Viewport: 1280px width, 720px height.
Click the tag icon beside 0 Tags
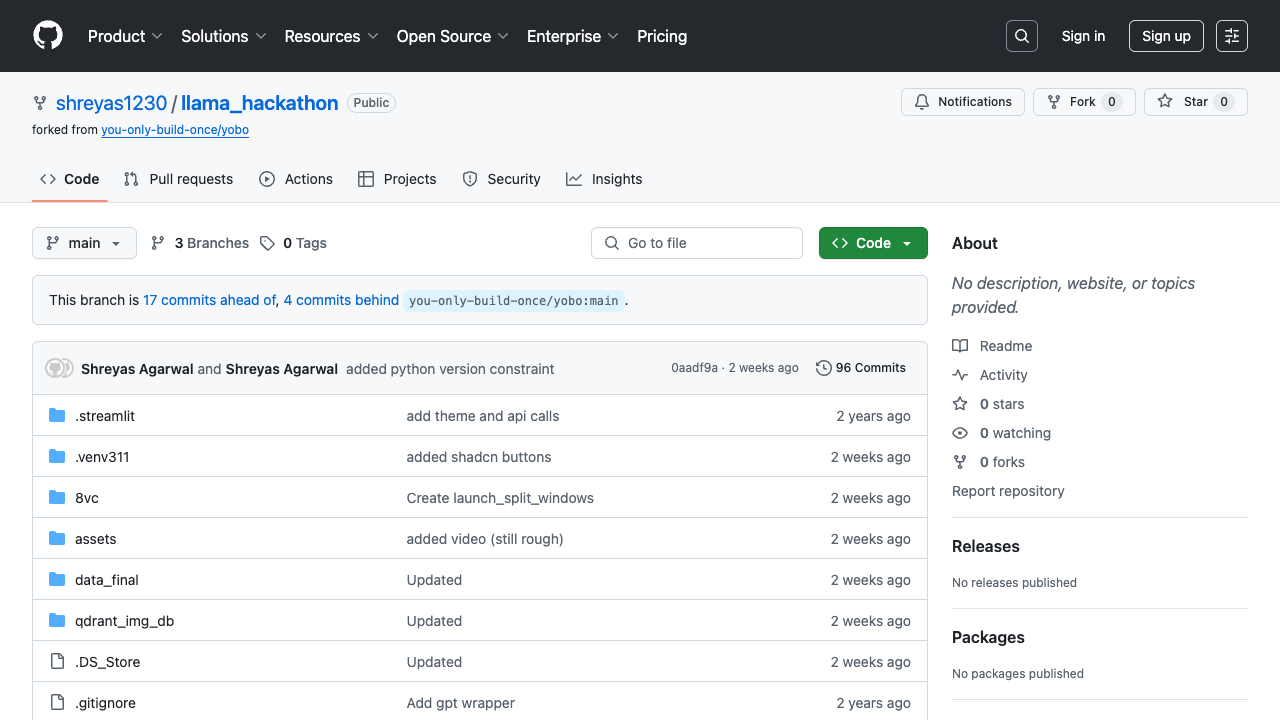point(267,243)
